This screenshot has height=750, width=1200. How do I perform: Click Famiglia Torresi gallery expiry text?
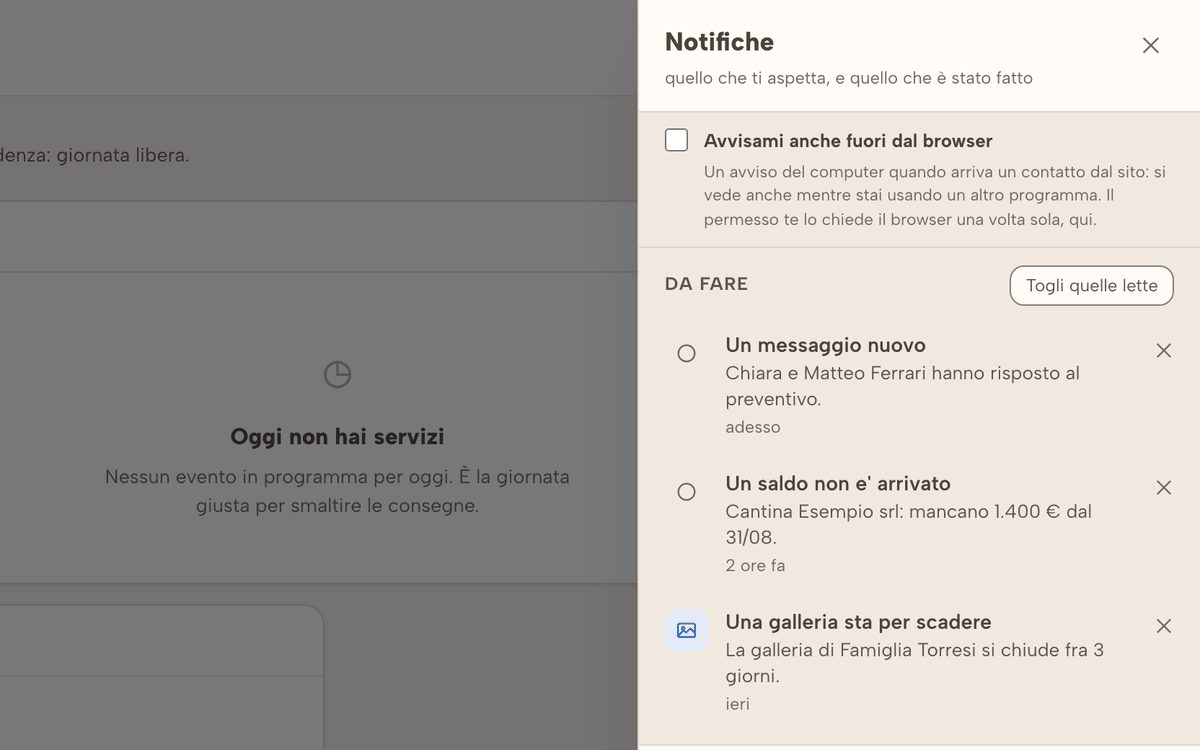(914, 662)
